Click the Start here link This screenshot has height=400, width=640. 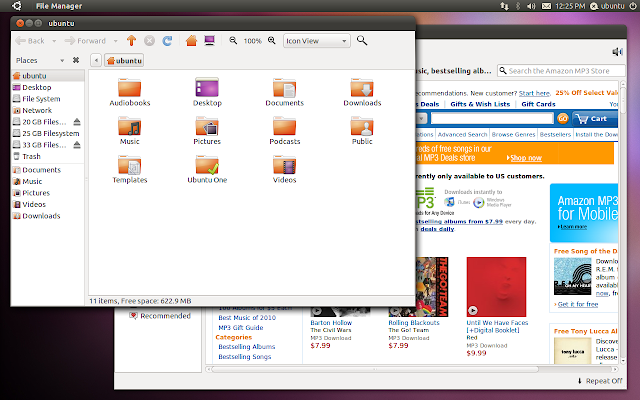tap(534, 93)
